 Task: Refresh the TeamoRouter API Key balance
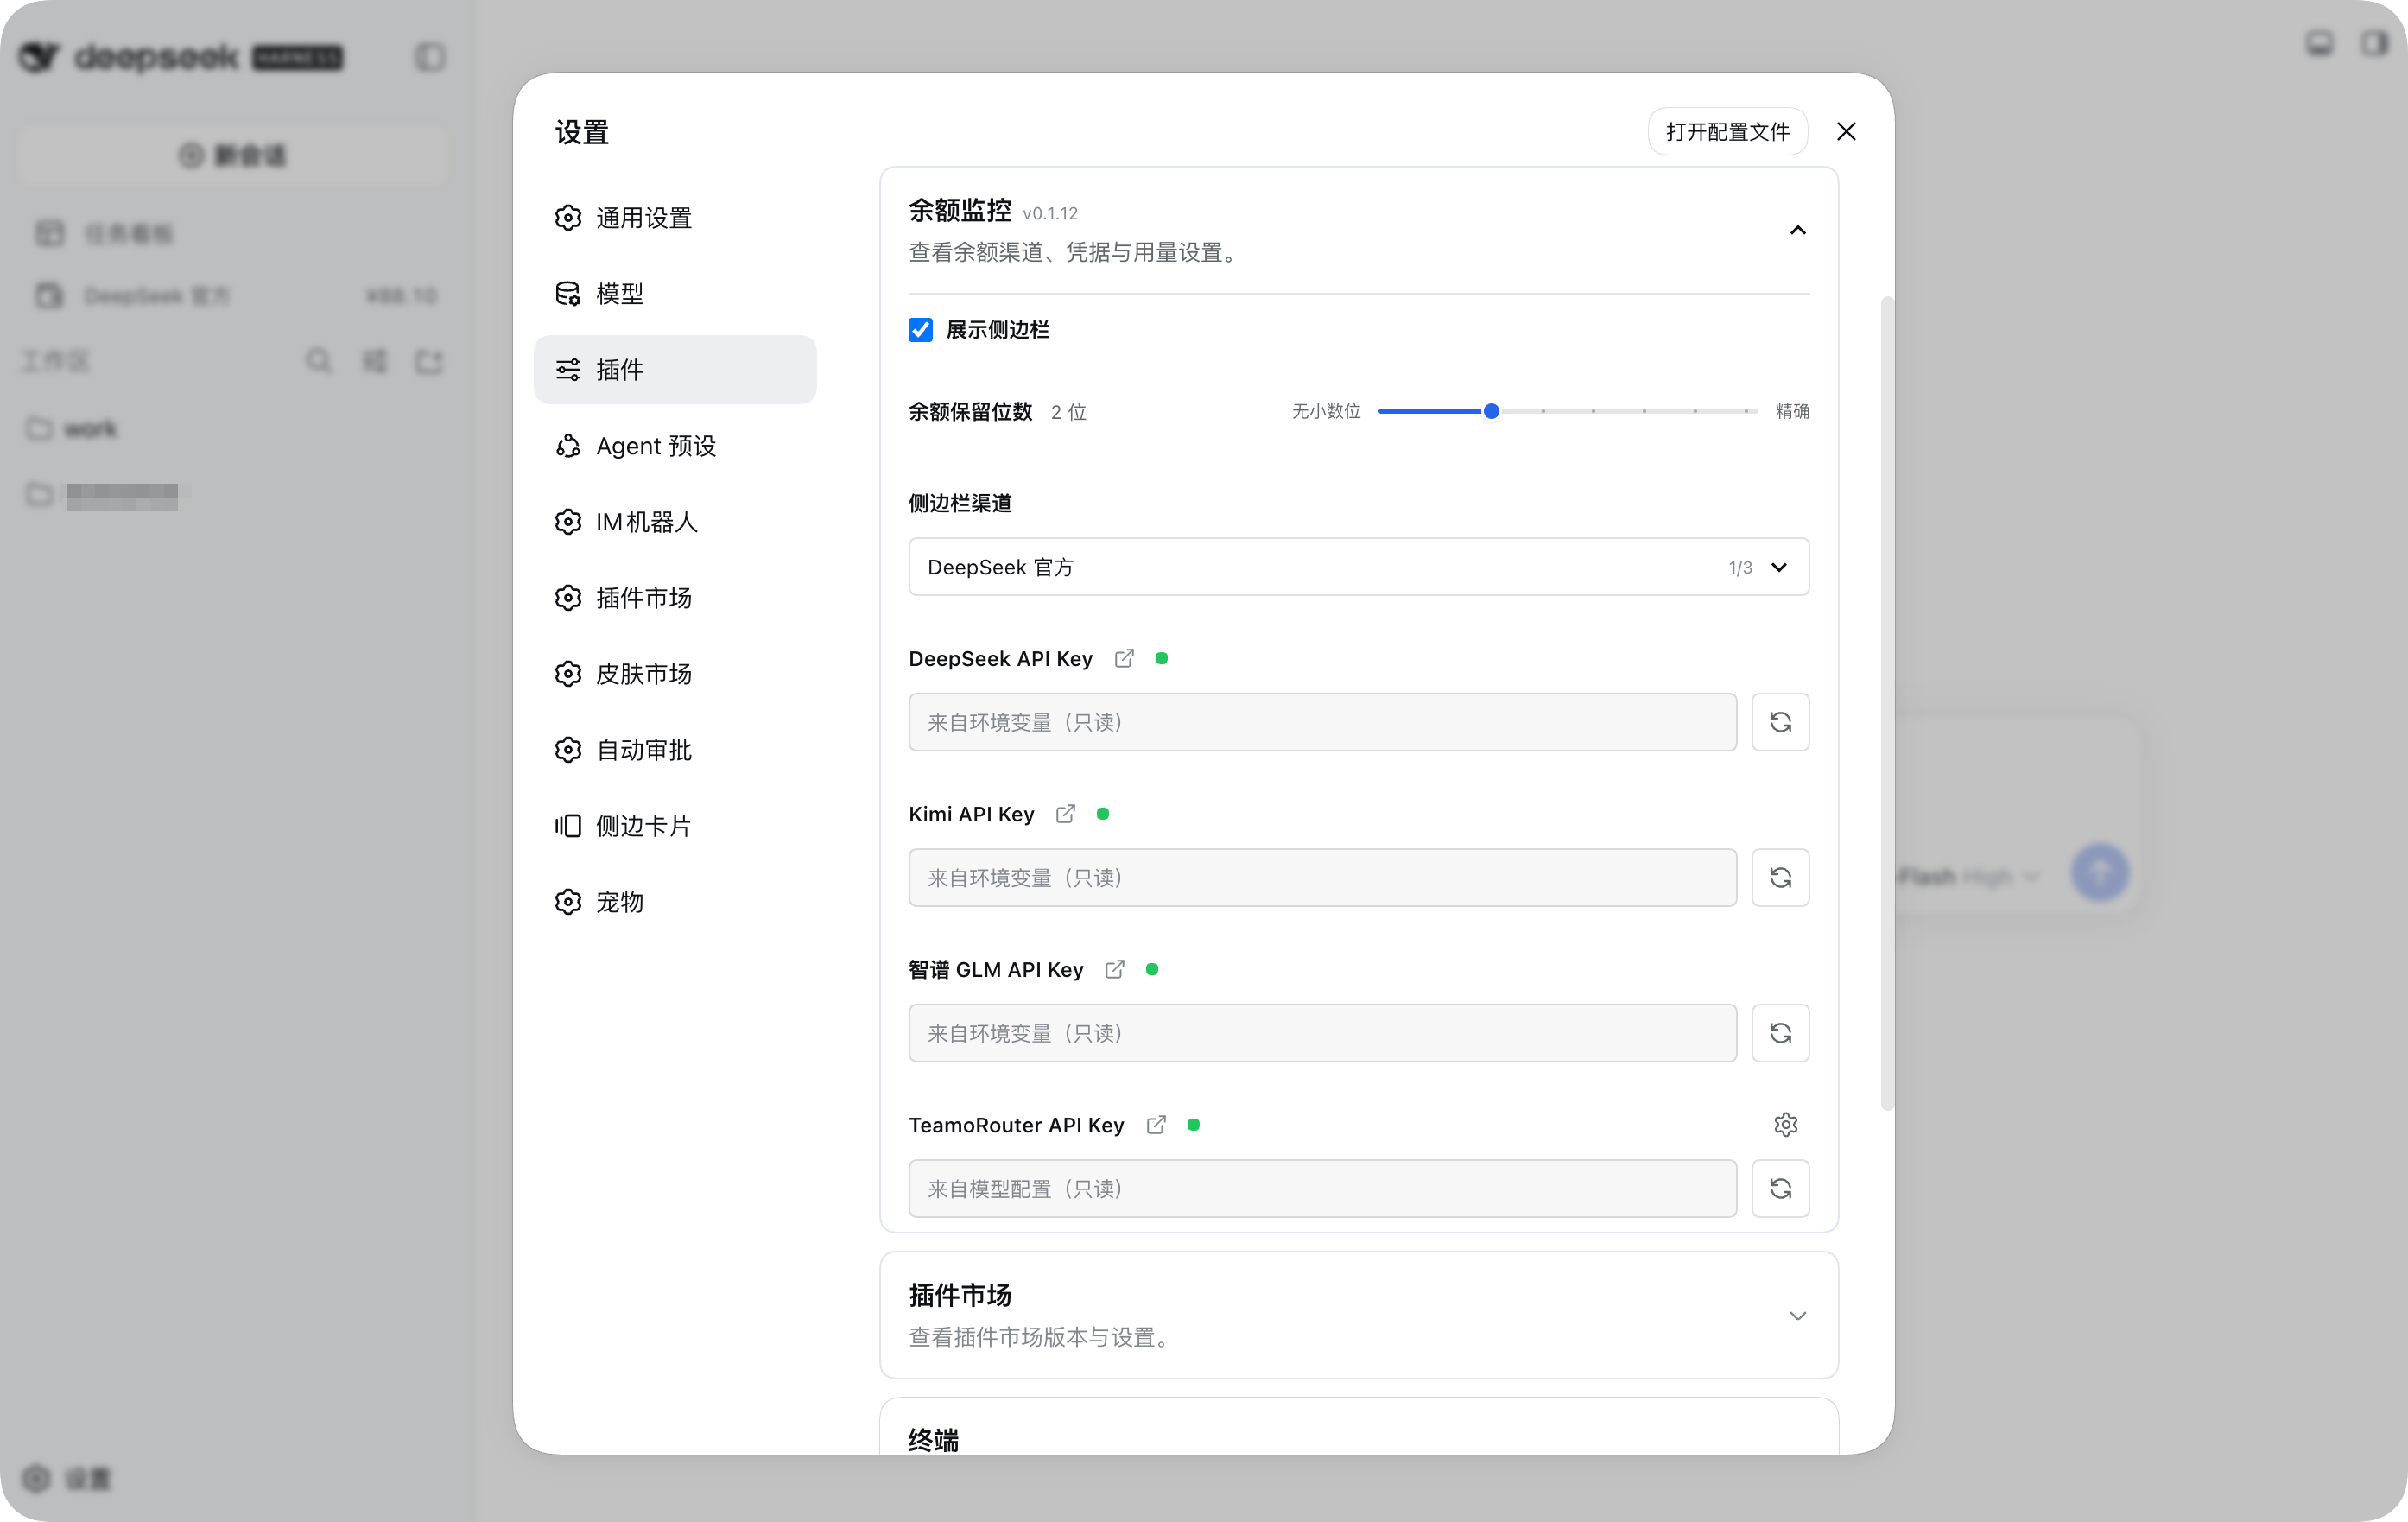(1780, 1188)
